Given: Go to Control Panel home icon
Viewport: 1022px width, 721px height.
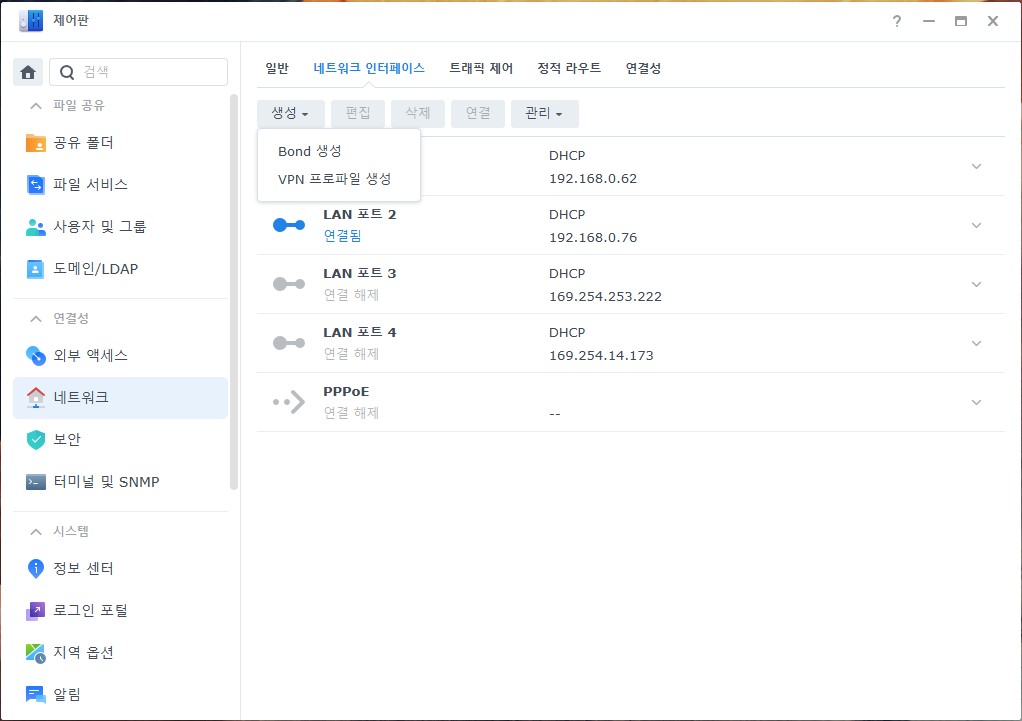Looking at the screenshot, I should coord(28,72).
